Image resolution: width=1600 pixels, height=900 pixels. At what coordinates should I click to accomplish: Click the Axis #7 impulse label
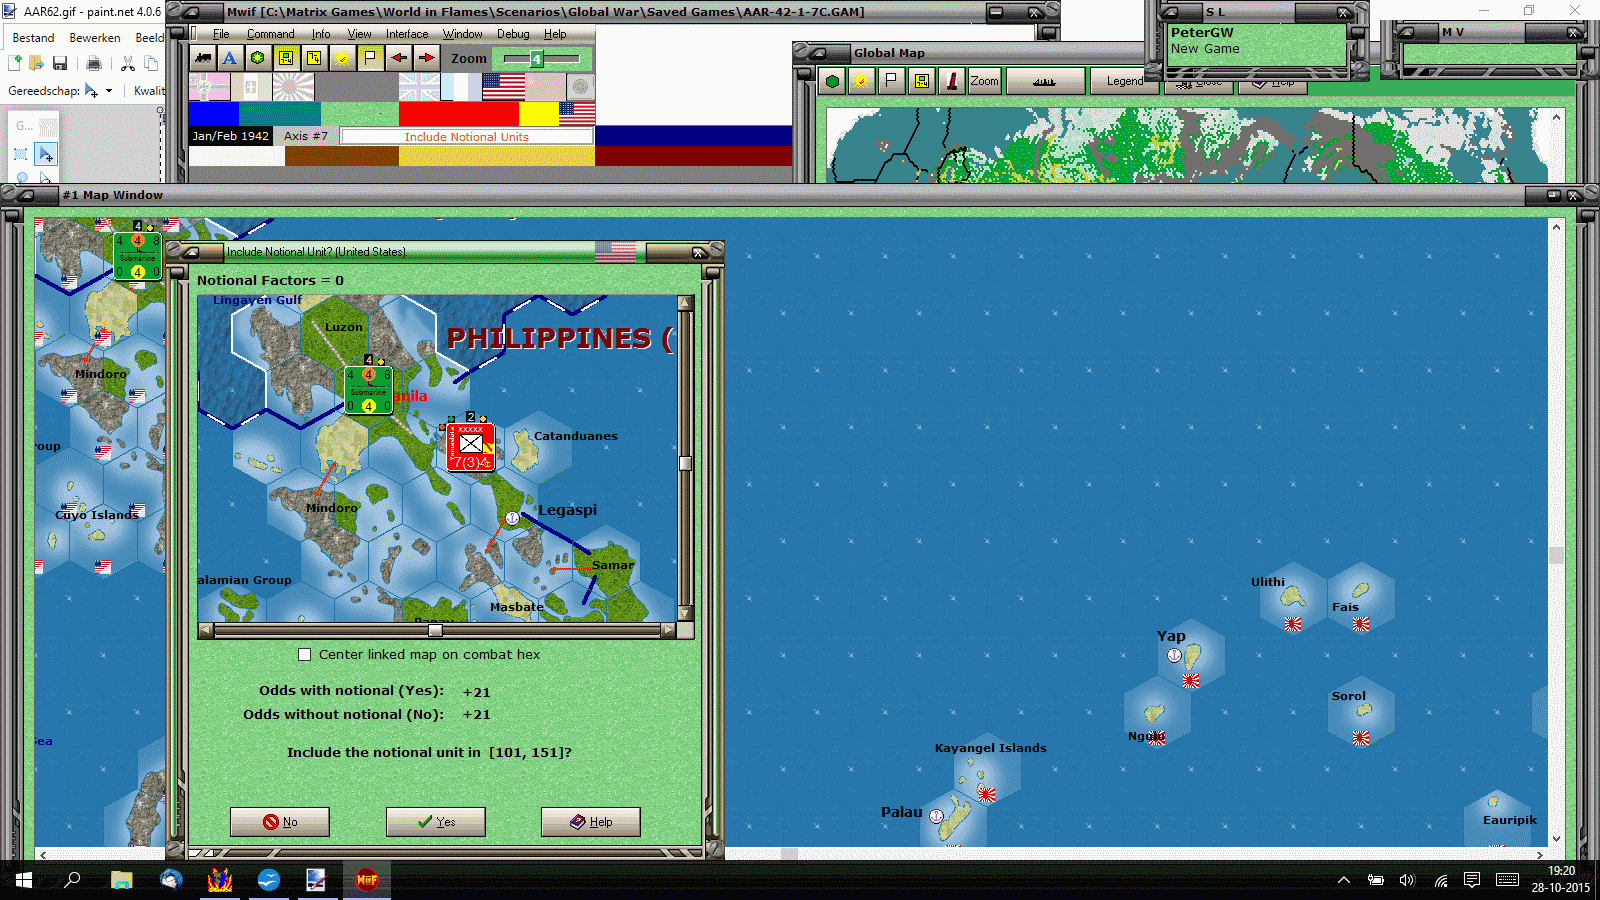tap(305, 136)
